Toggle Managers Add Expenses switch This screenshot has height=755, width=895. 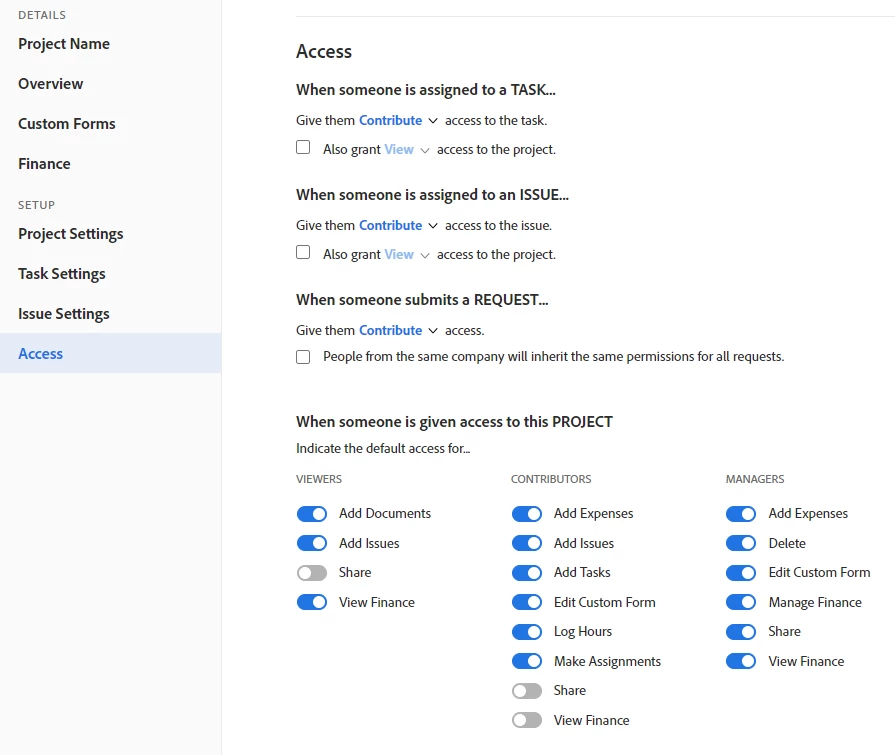[741, 514]
